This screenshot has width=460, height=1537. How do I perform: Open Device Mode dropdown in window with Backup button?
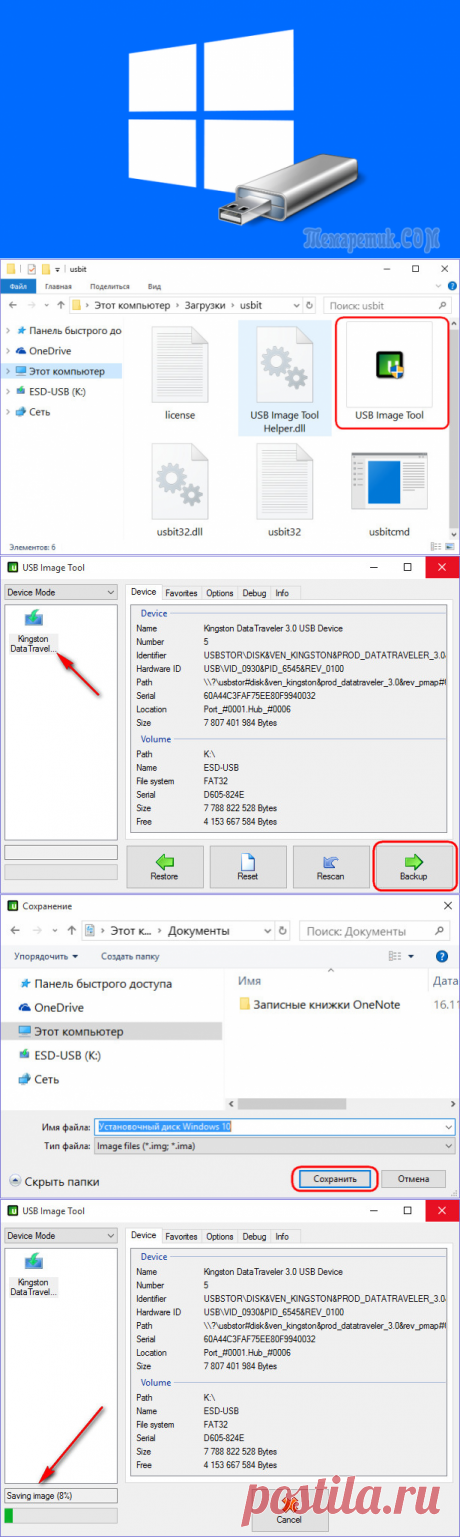[x=60, y=592]
